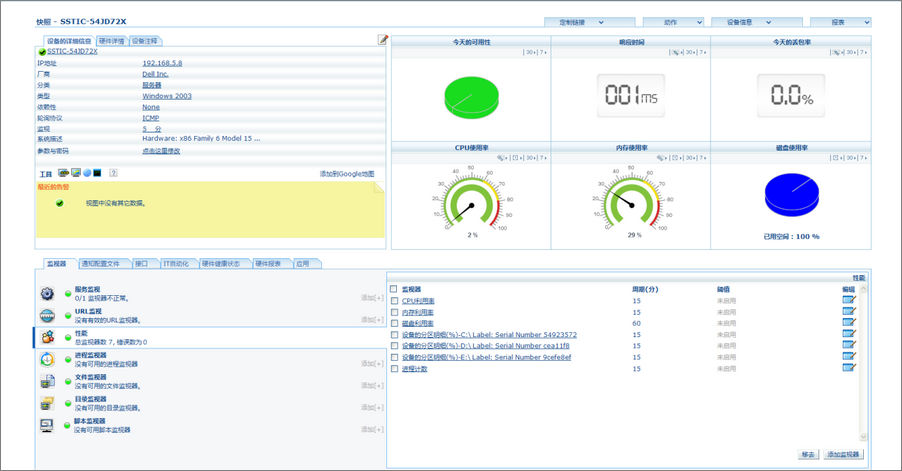Click the 脚本监视器 monitor icon
The height and width of the screenshot is (471, 902).
coord(47,425)
